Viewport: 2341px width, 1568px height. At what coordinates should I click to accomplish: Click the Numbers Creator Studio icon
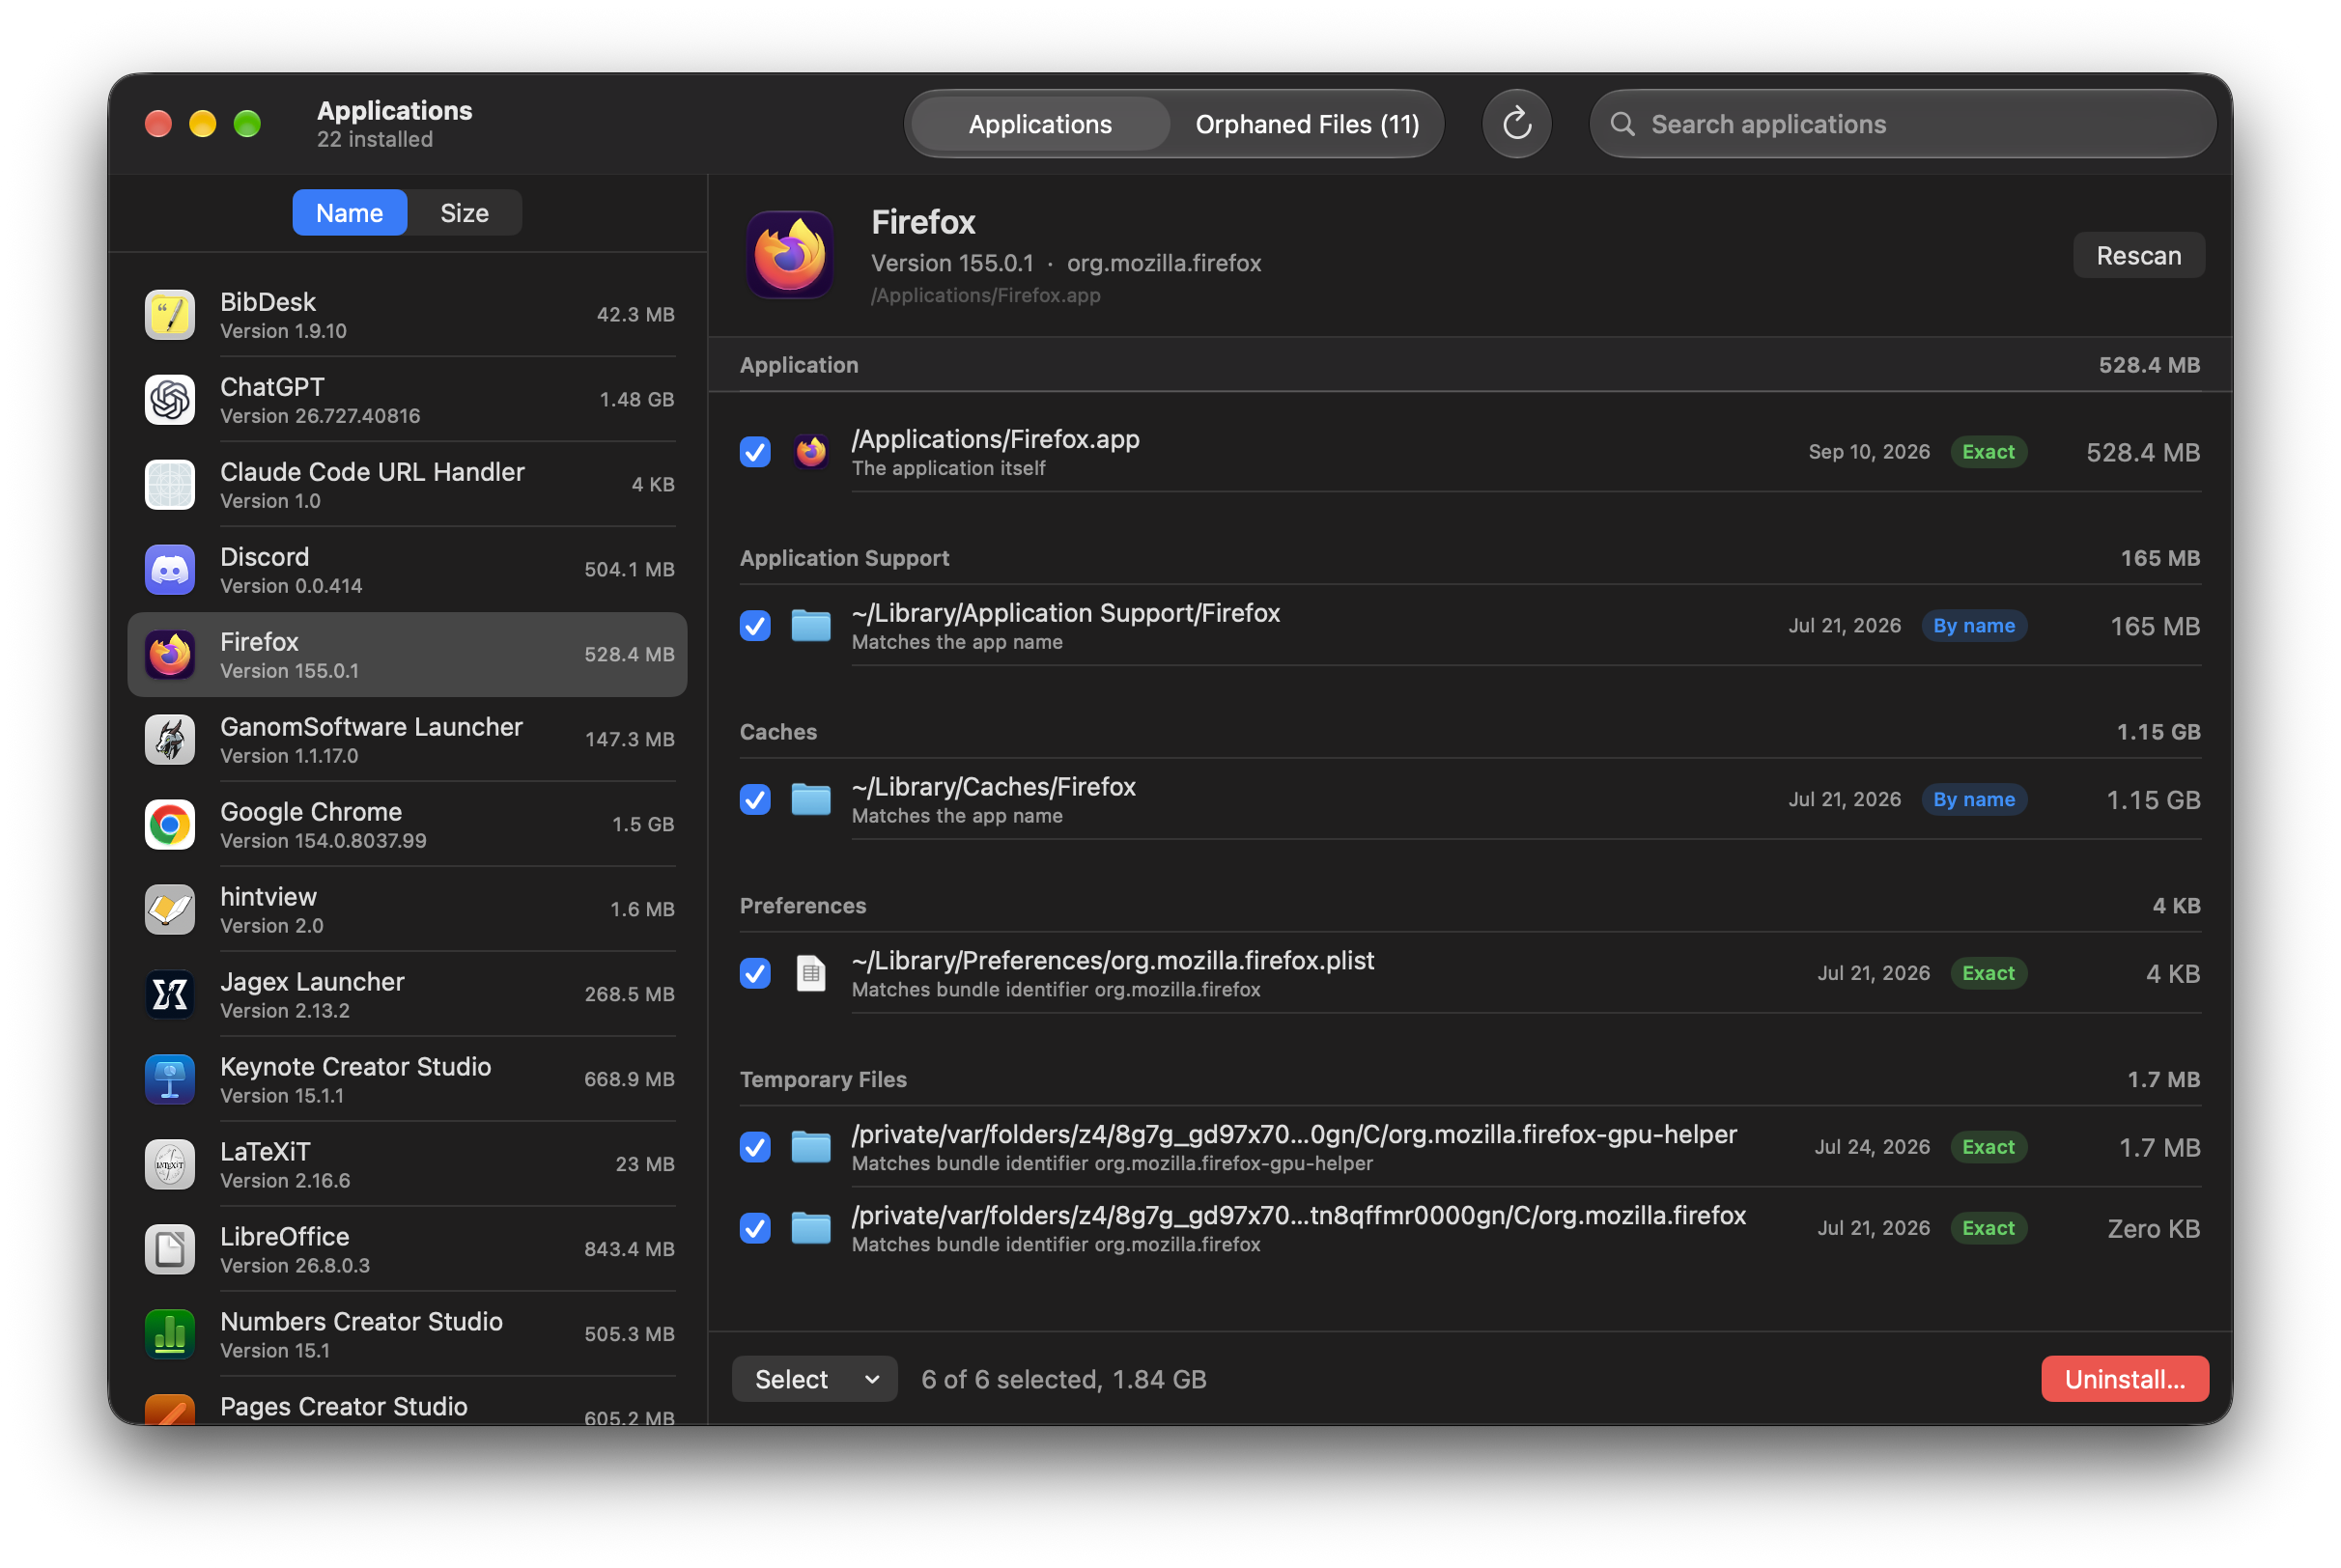pos(170,1335)
